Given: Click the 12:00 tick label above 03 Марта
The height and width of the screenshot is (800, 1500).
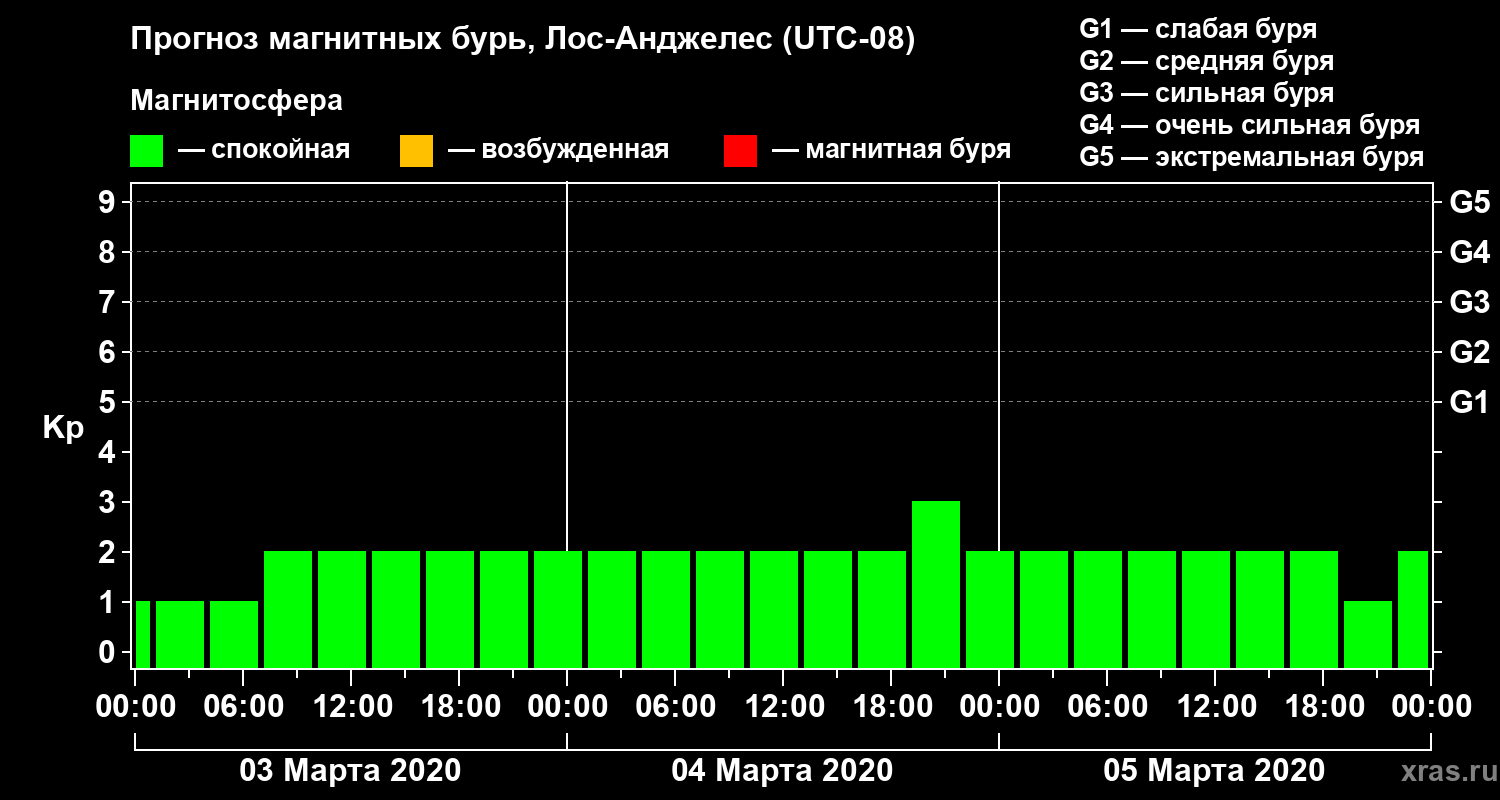Looking at the screenshot, I should (351, 706).
